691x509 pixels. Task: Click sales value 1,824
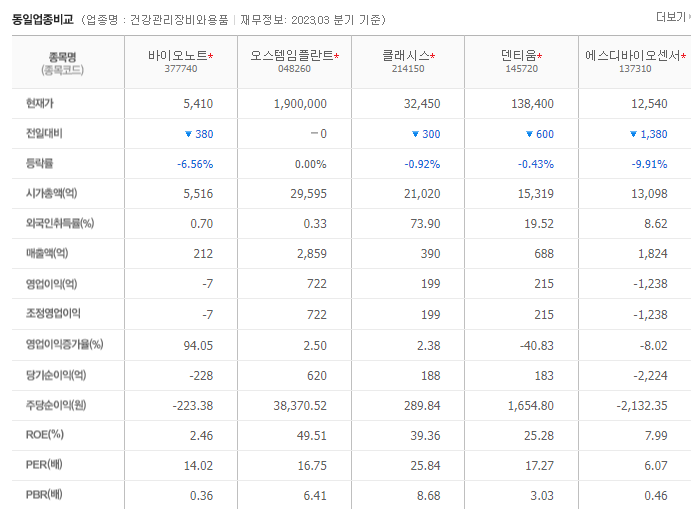[653, 253]
